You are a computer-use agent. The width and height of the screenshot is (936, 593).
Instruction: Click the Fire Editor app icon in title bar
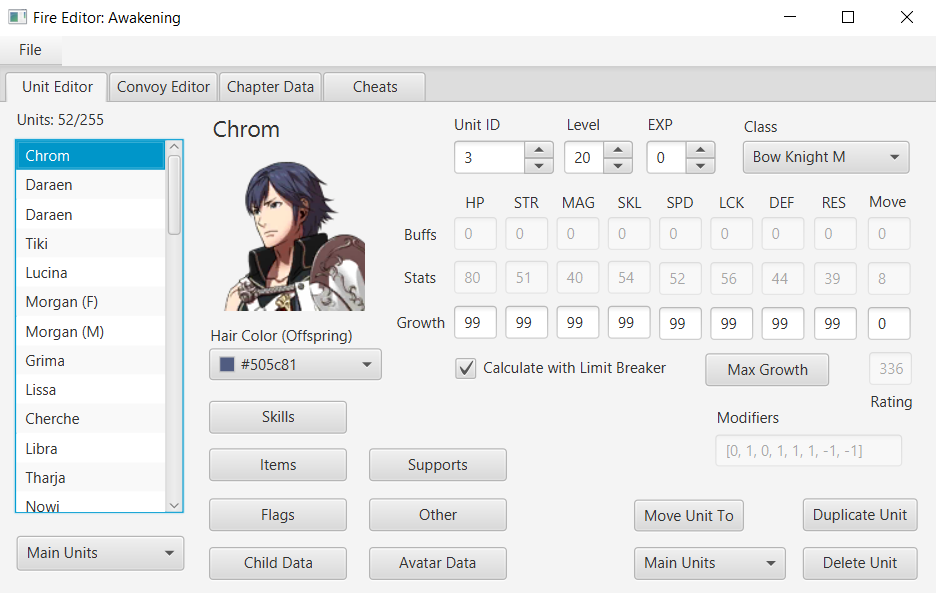(17, 17)
